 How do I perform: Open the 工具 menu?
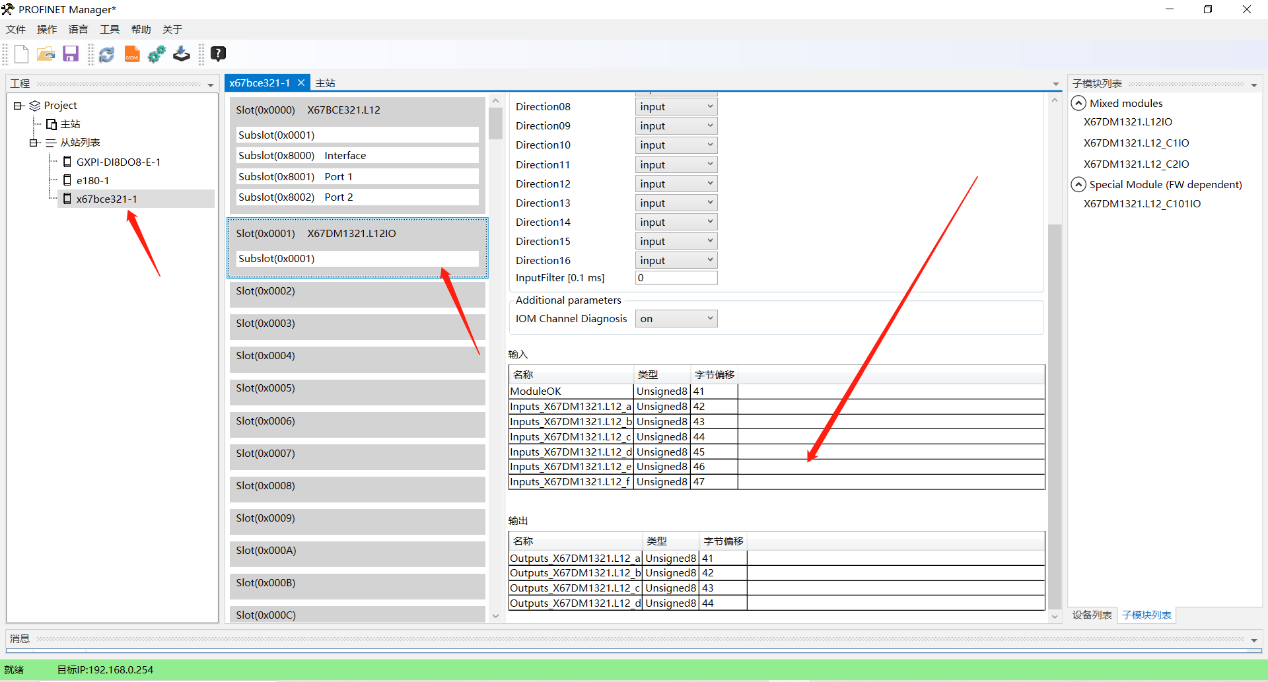tap(110, 29)
